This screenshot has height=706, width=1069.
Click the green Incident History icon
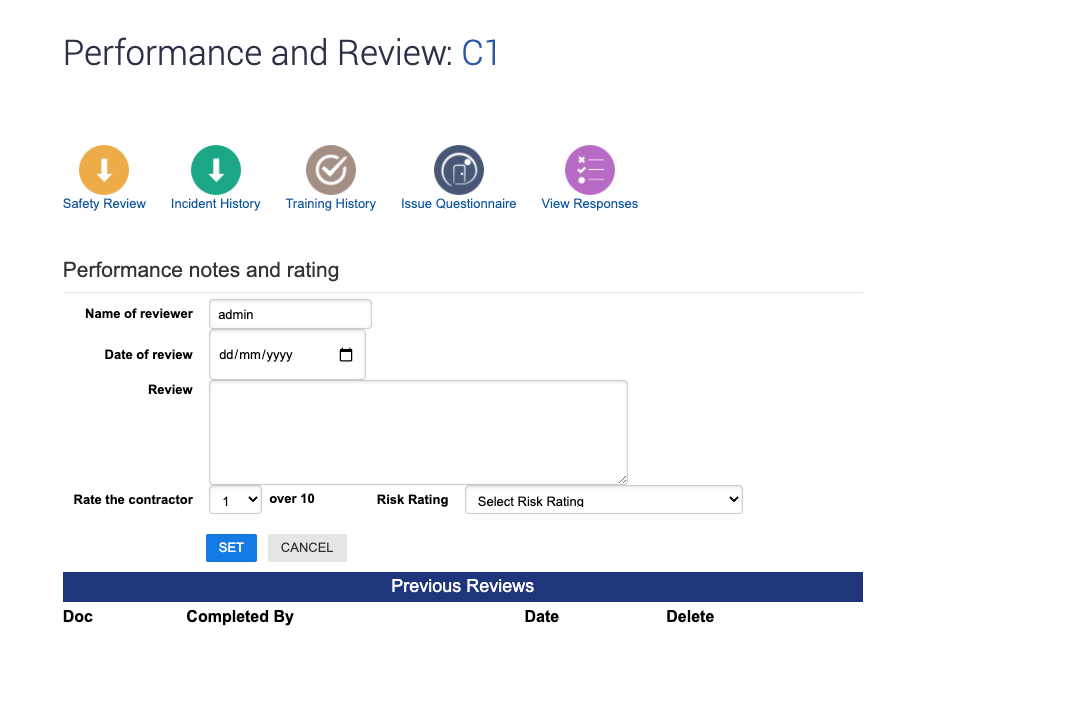click(215, 170)
